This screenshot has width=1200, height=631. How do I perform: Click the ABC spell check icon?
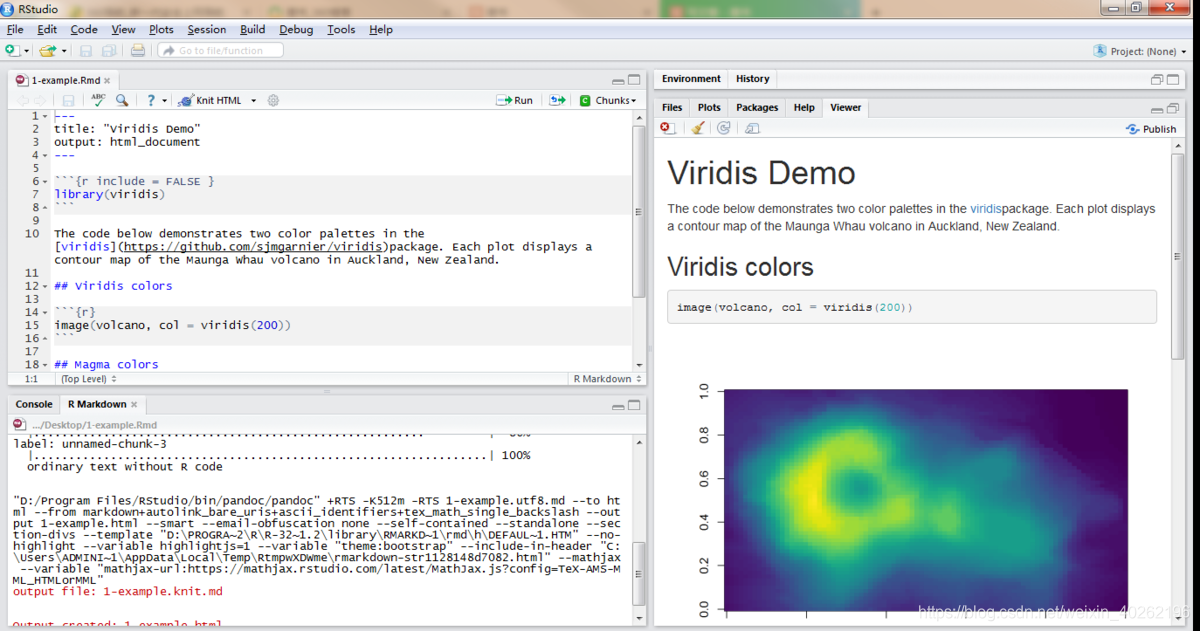click(98, 100)
